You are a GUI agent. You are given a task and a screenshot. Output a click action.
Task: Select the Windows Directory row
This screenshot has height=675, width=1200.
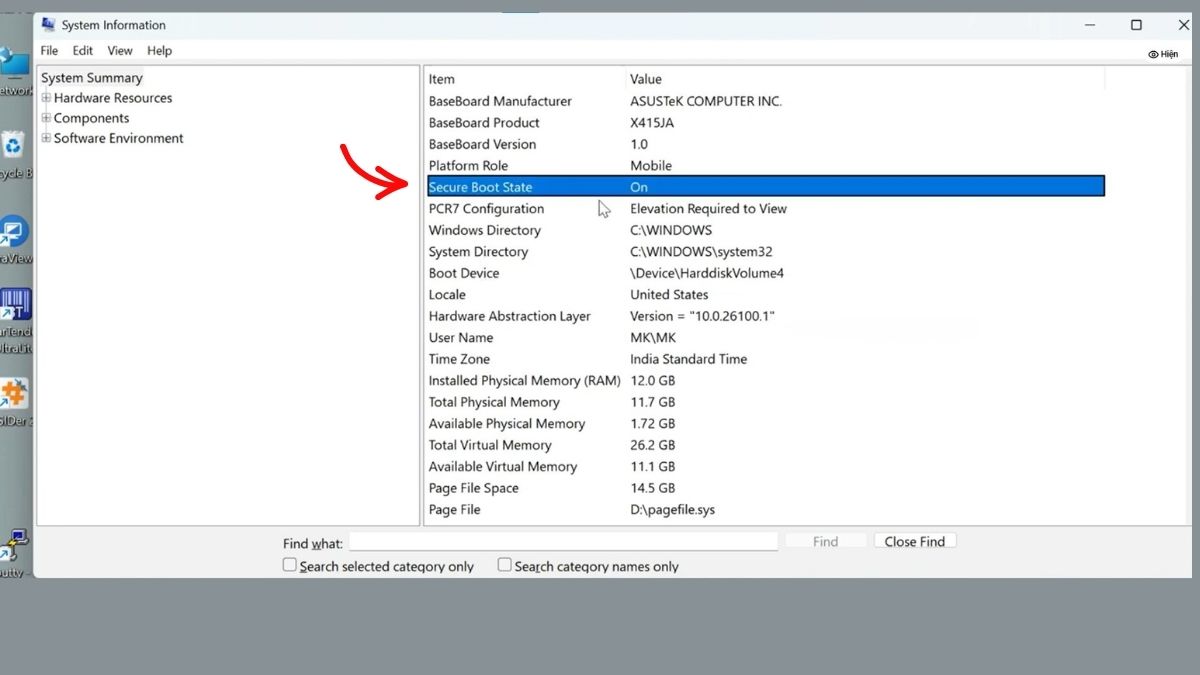tap(765, 230)
